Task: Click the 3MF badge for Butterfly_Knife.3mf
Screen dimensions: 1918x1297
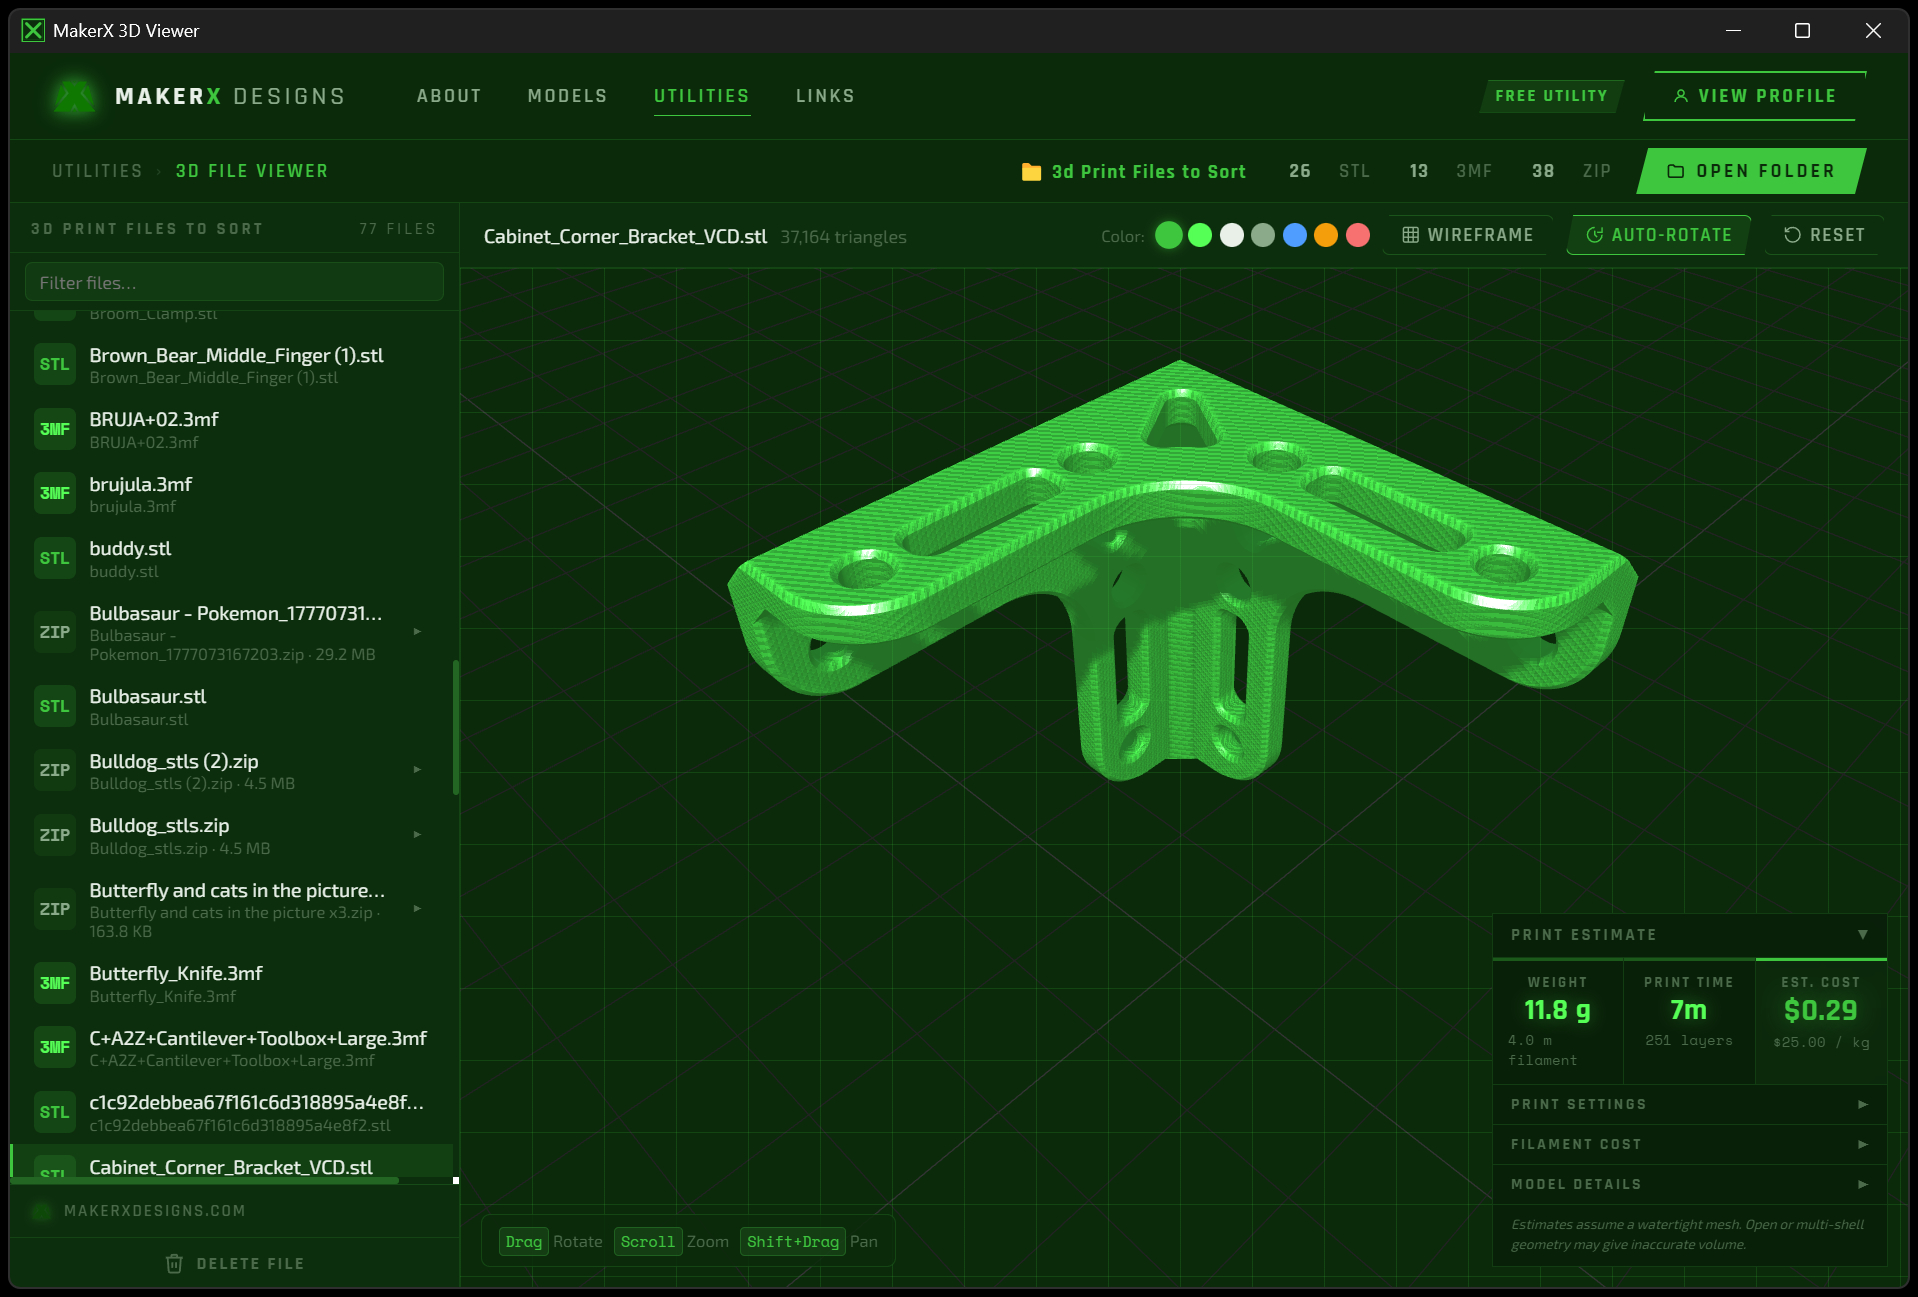Action: coord(55,983)
